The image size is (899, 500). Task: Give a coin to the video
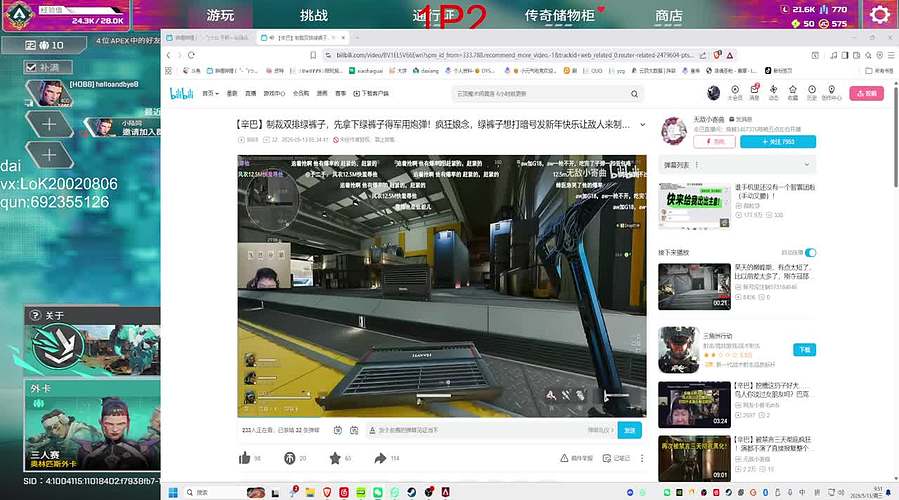290,458
